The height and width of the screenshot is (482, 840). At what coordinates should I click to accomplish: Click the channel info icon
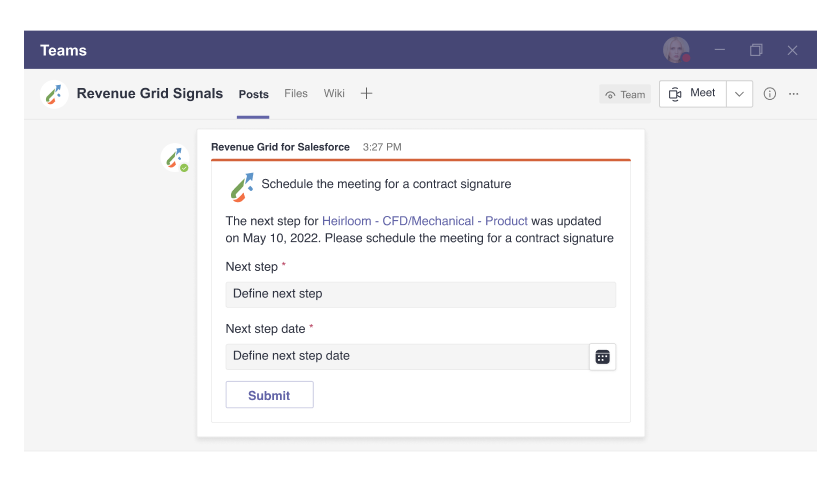769,94
